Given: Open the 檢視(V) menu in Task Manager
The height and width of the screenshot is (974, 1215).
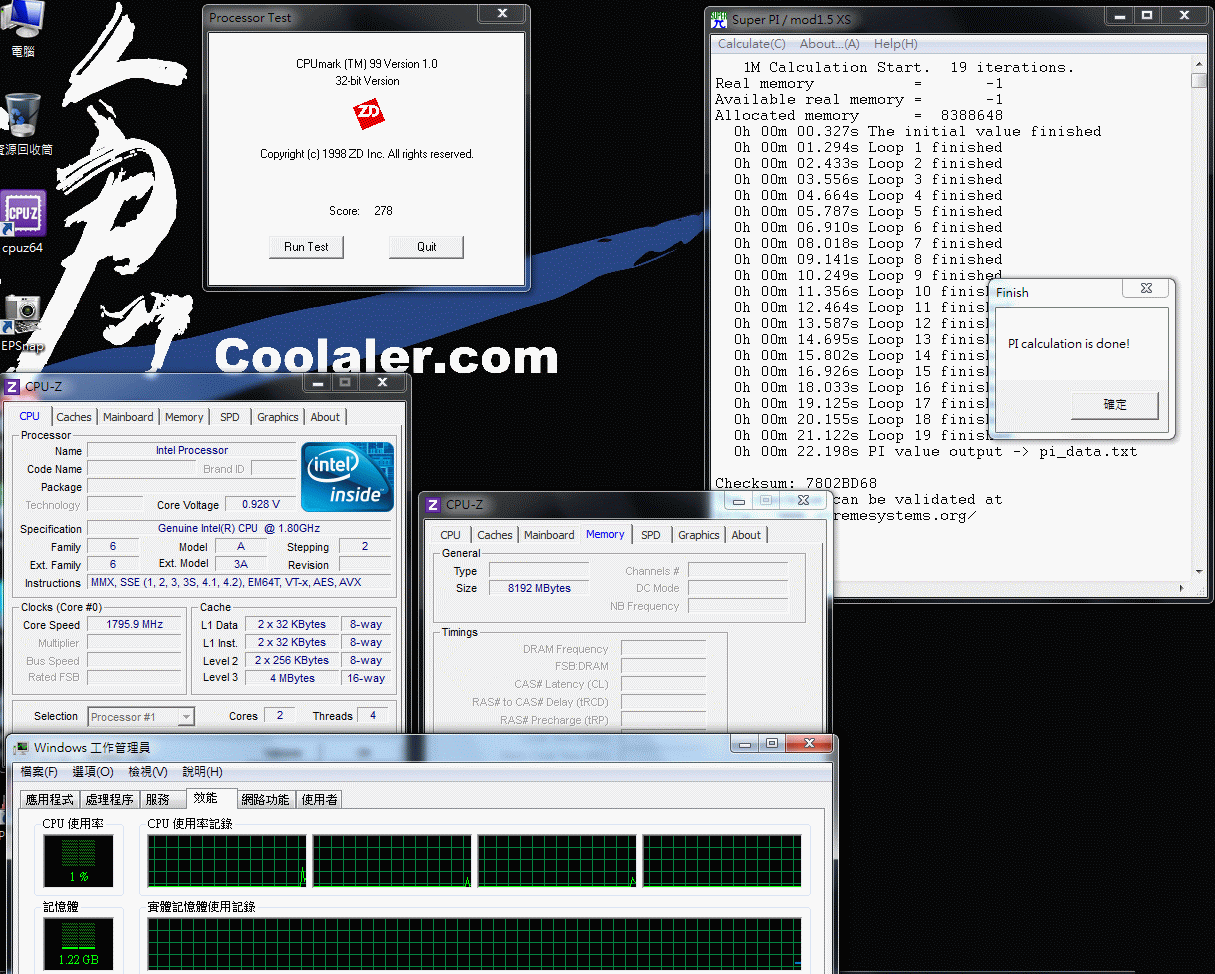Looking at the screenshot, I should [148, 772].
